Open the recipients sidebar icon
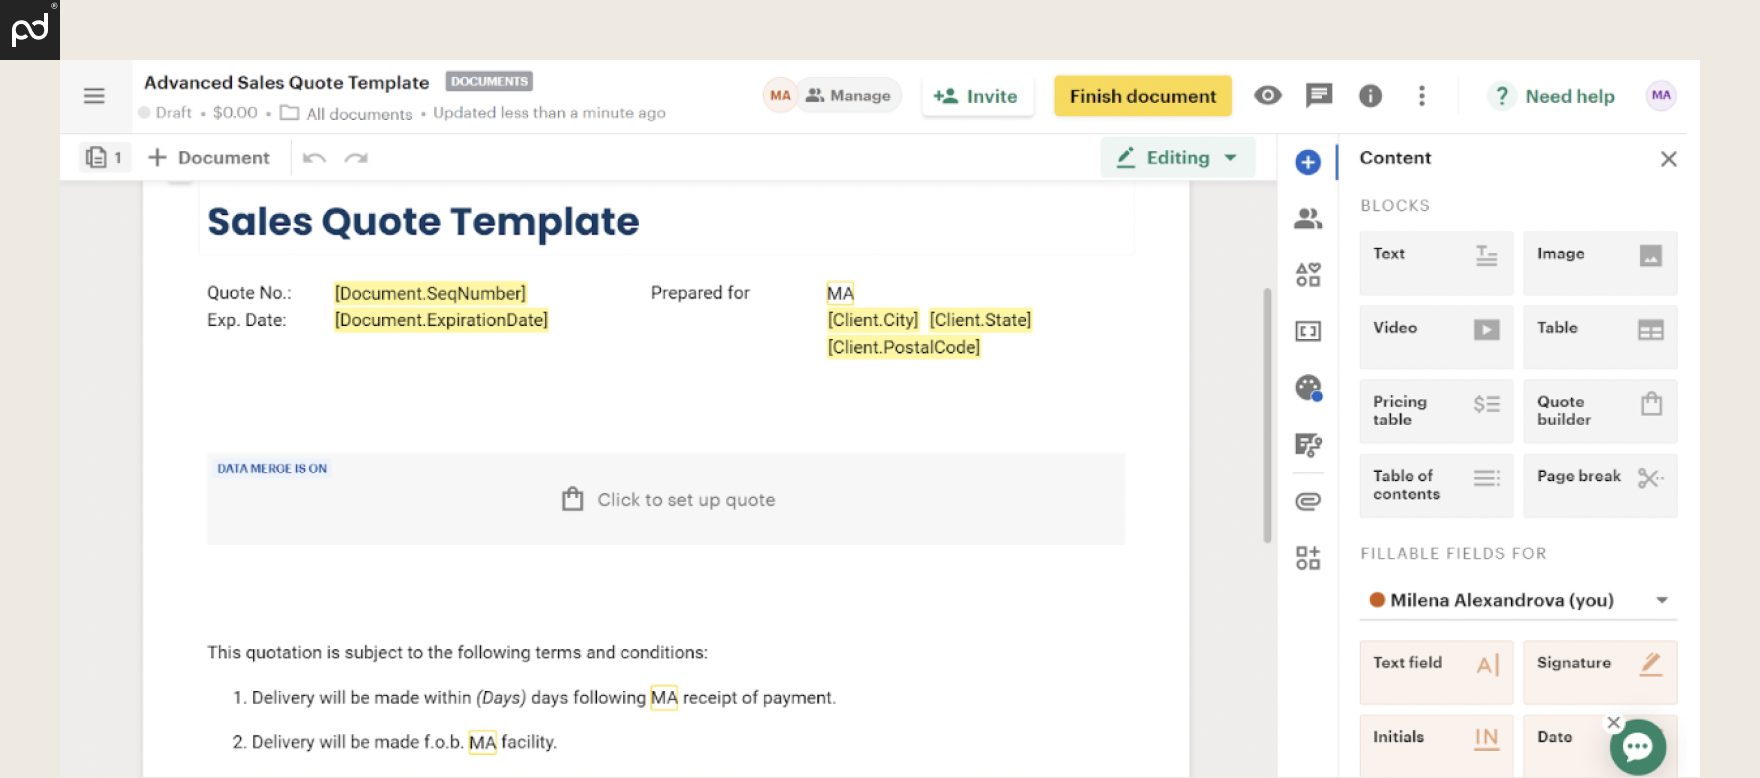The height and width of the screenshot is (778, 1760). [x=1308, y=219]
